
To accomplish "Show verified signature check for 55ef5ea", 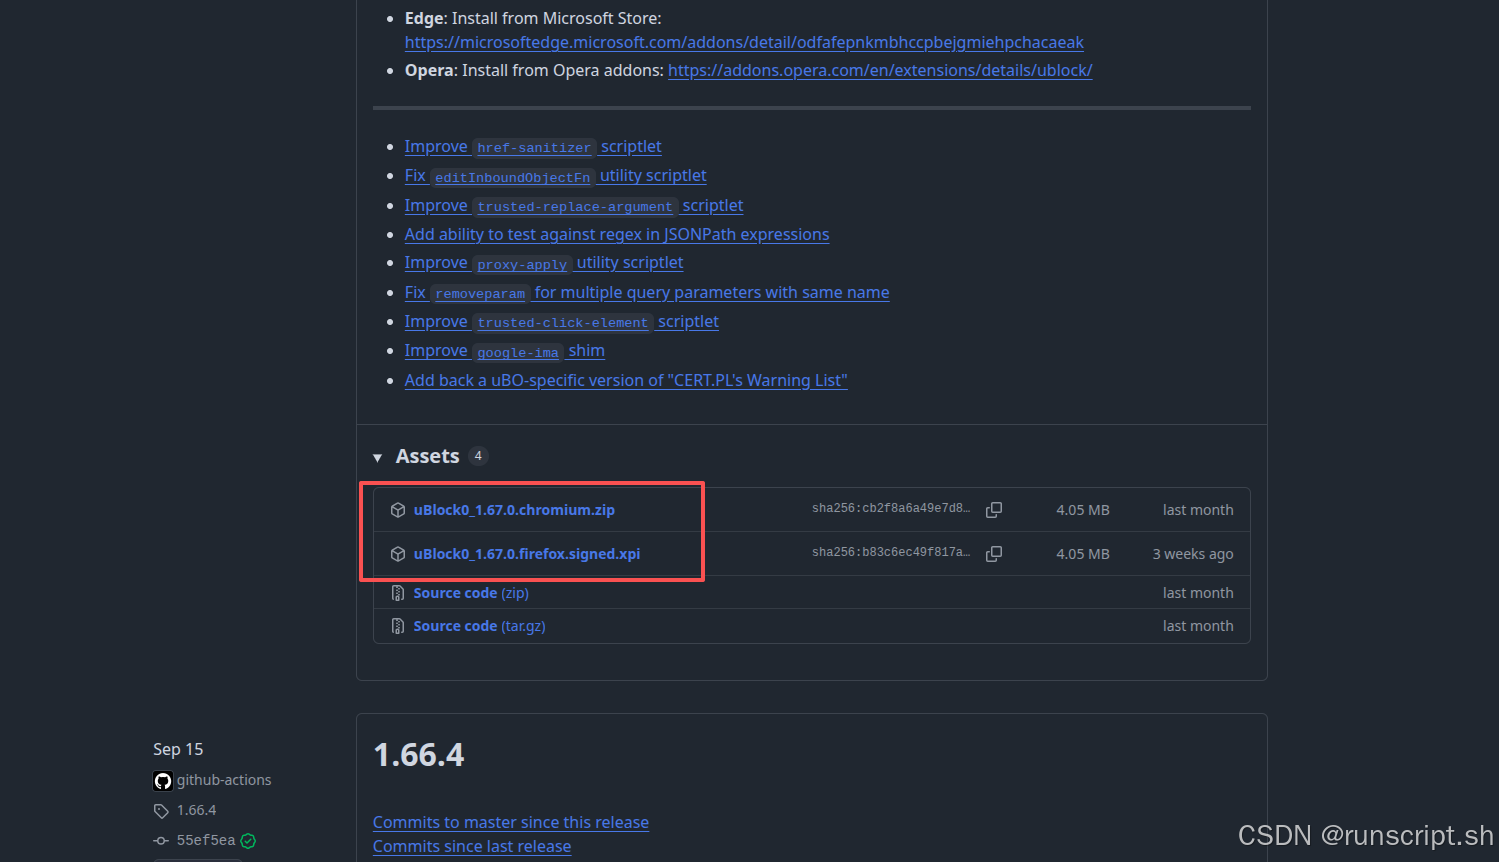I will [248, 841].
